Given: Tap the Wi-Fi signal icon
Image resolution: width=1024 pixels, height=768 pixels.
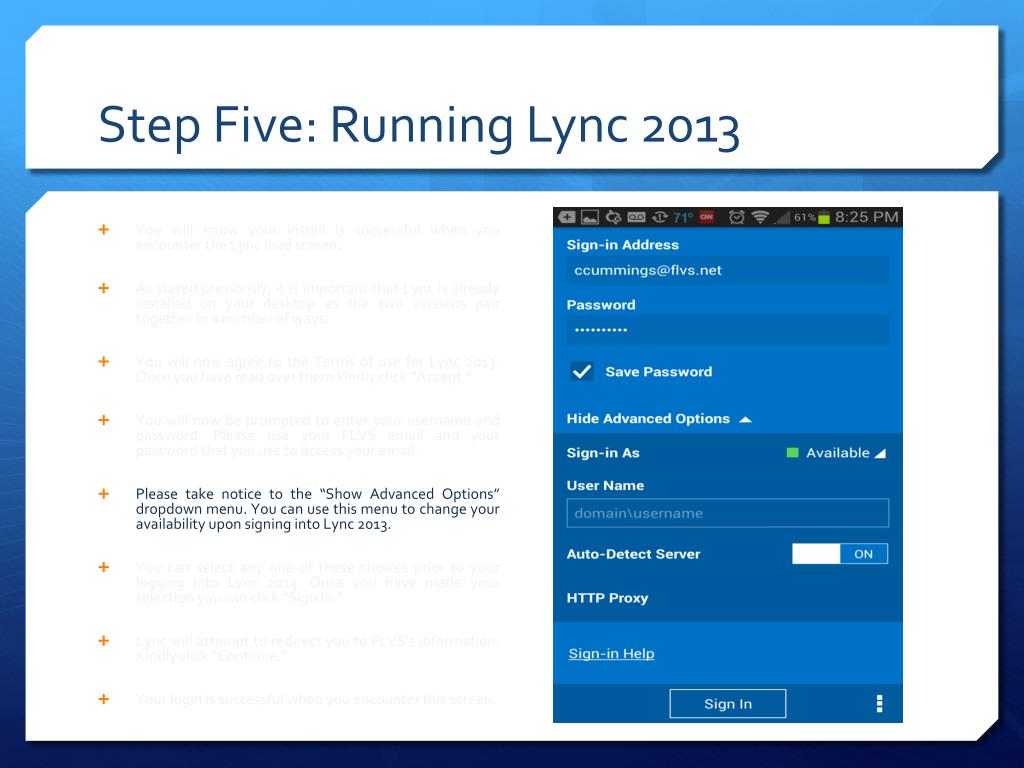Looking at the screenshot, I should click(x=760, y=217).
